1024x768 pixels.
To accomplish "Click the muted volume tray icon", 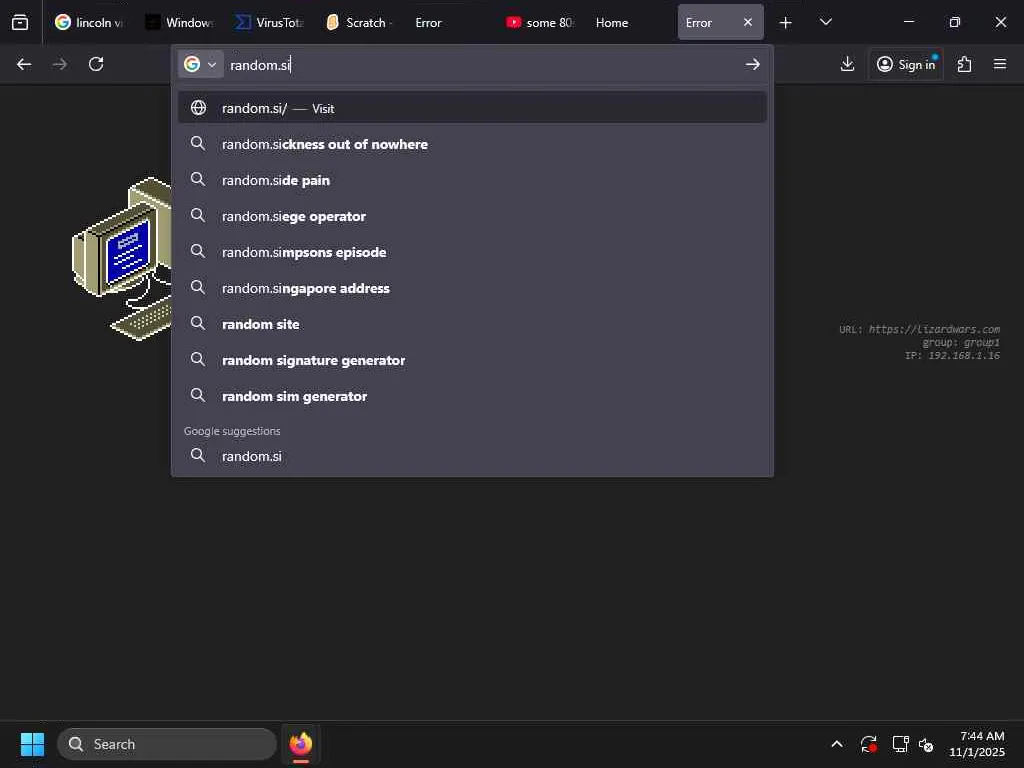I will pyautogui.click(x=926, y=744).
